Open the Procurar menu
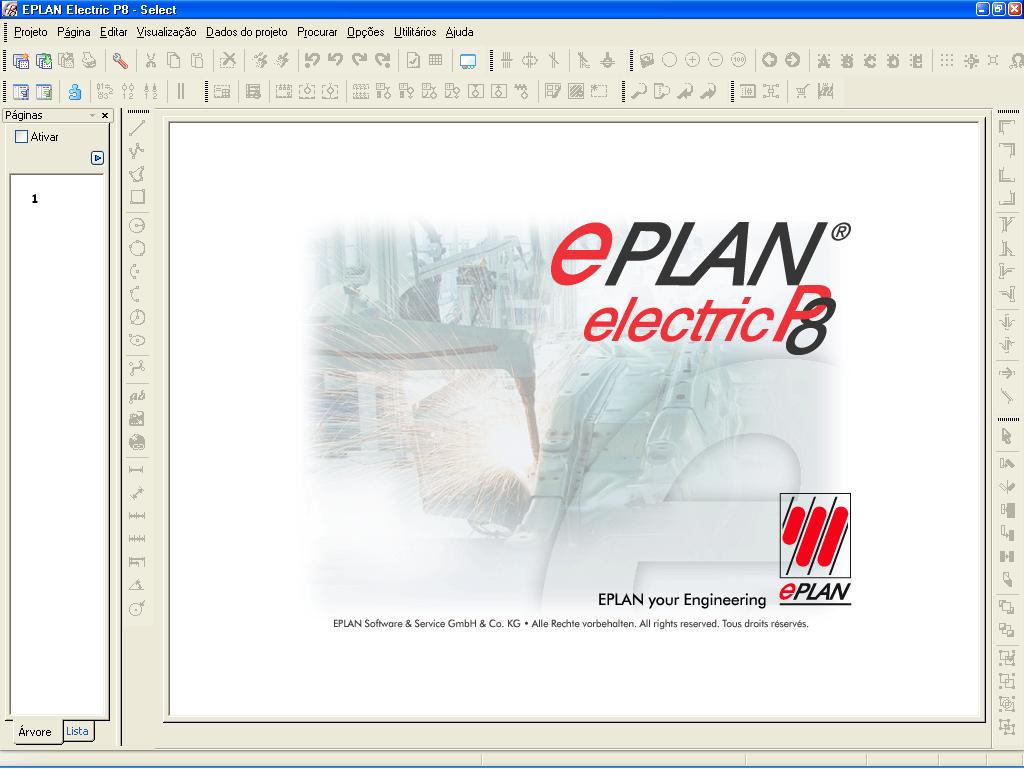Viewport: 1024px width, 769px height. 317,32
